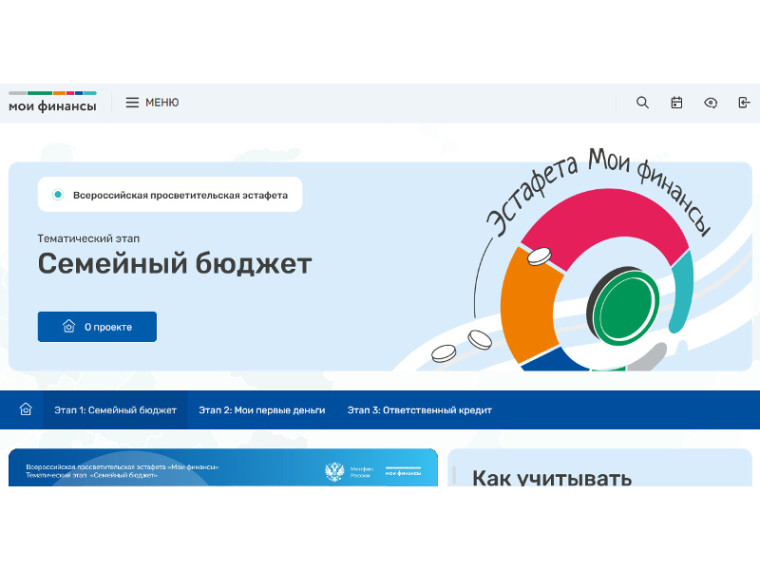Click the Тематический этап label
The height and width of the screenshot is (570, 760).
tap(89, 238)
